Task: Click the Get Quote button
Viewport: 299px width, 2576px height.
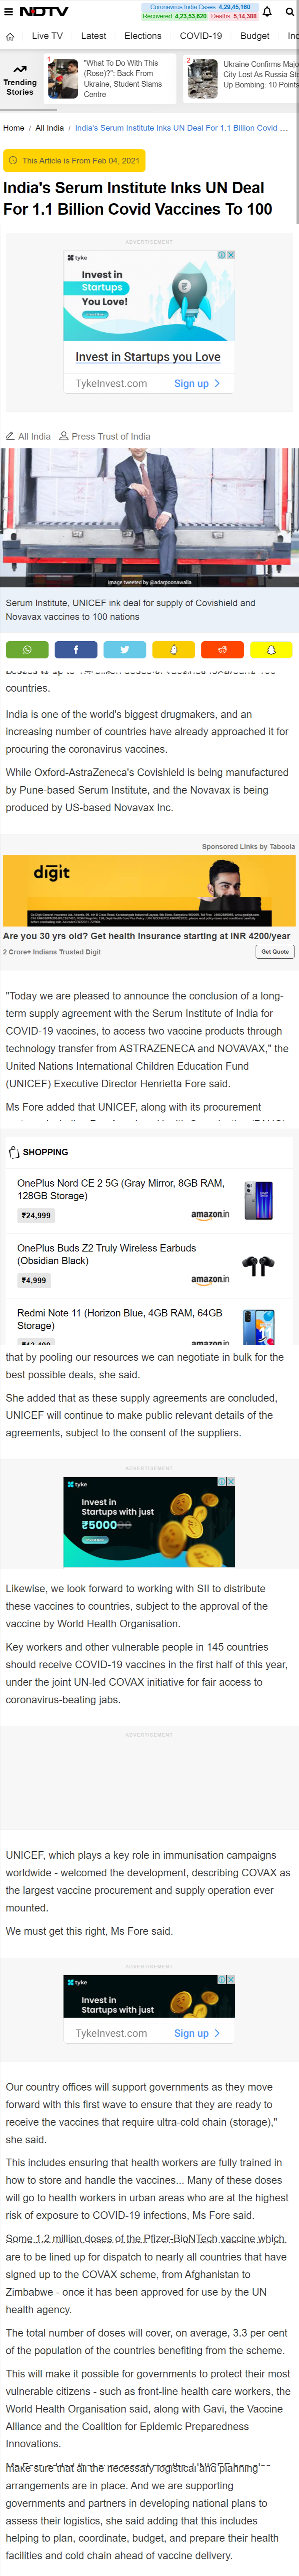Action: [x=275, y=952]
